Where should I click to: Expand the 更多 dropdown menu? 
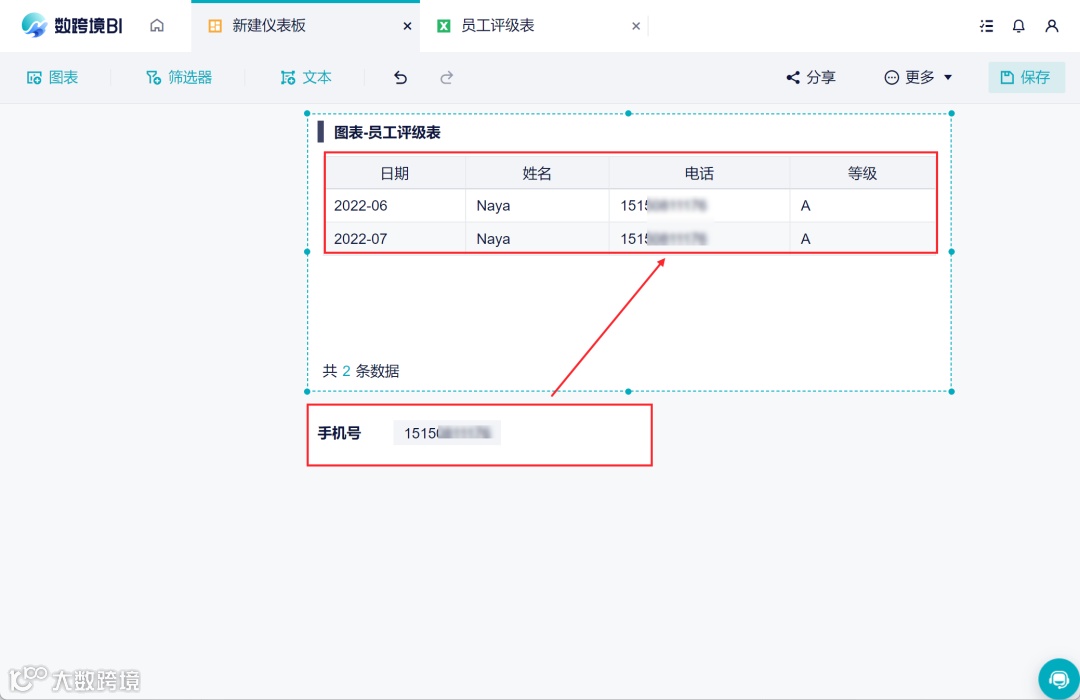click(x=917, y=77)
